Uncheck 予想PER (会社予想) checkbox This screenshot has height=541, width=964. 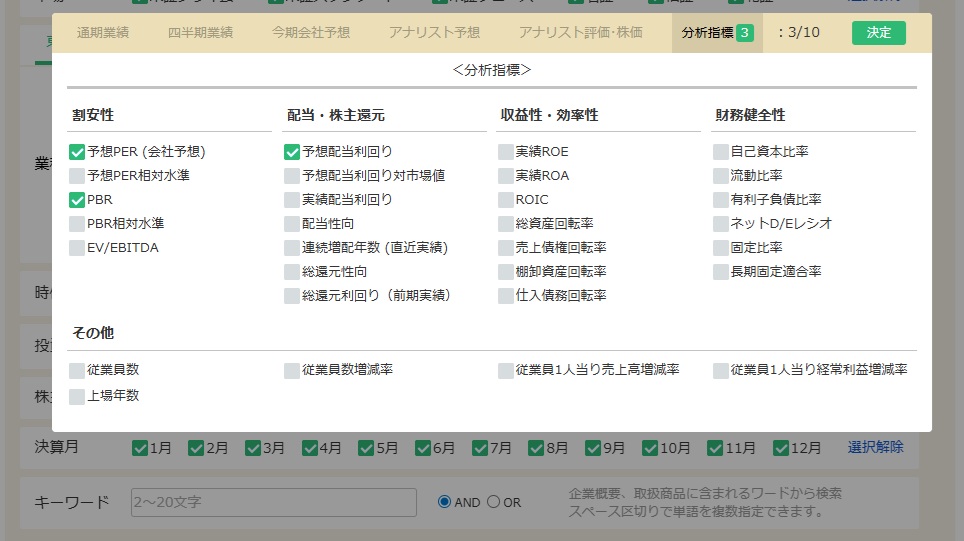pyautogui.click(x=77, y=152)
